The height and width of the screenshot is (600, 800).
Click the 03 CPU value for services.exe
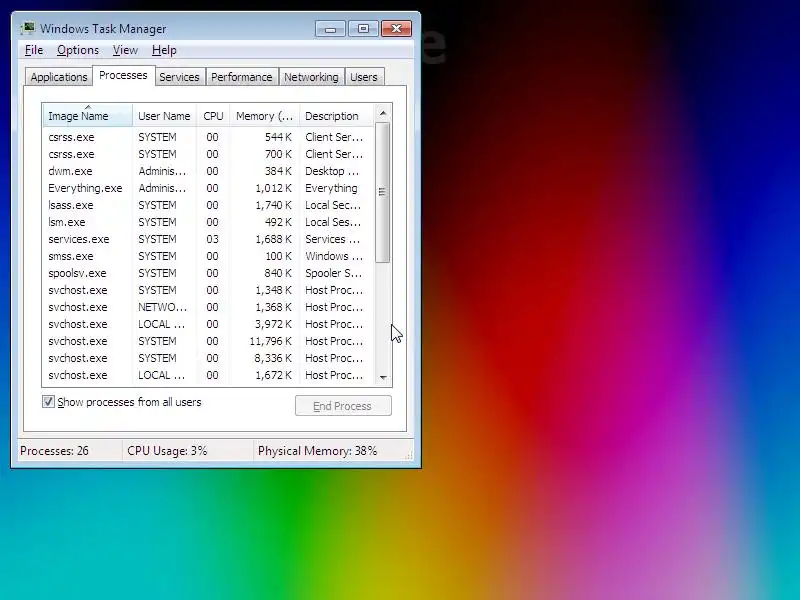[212, 239]
